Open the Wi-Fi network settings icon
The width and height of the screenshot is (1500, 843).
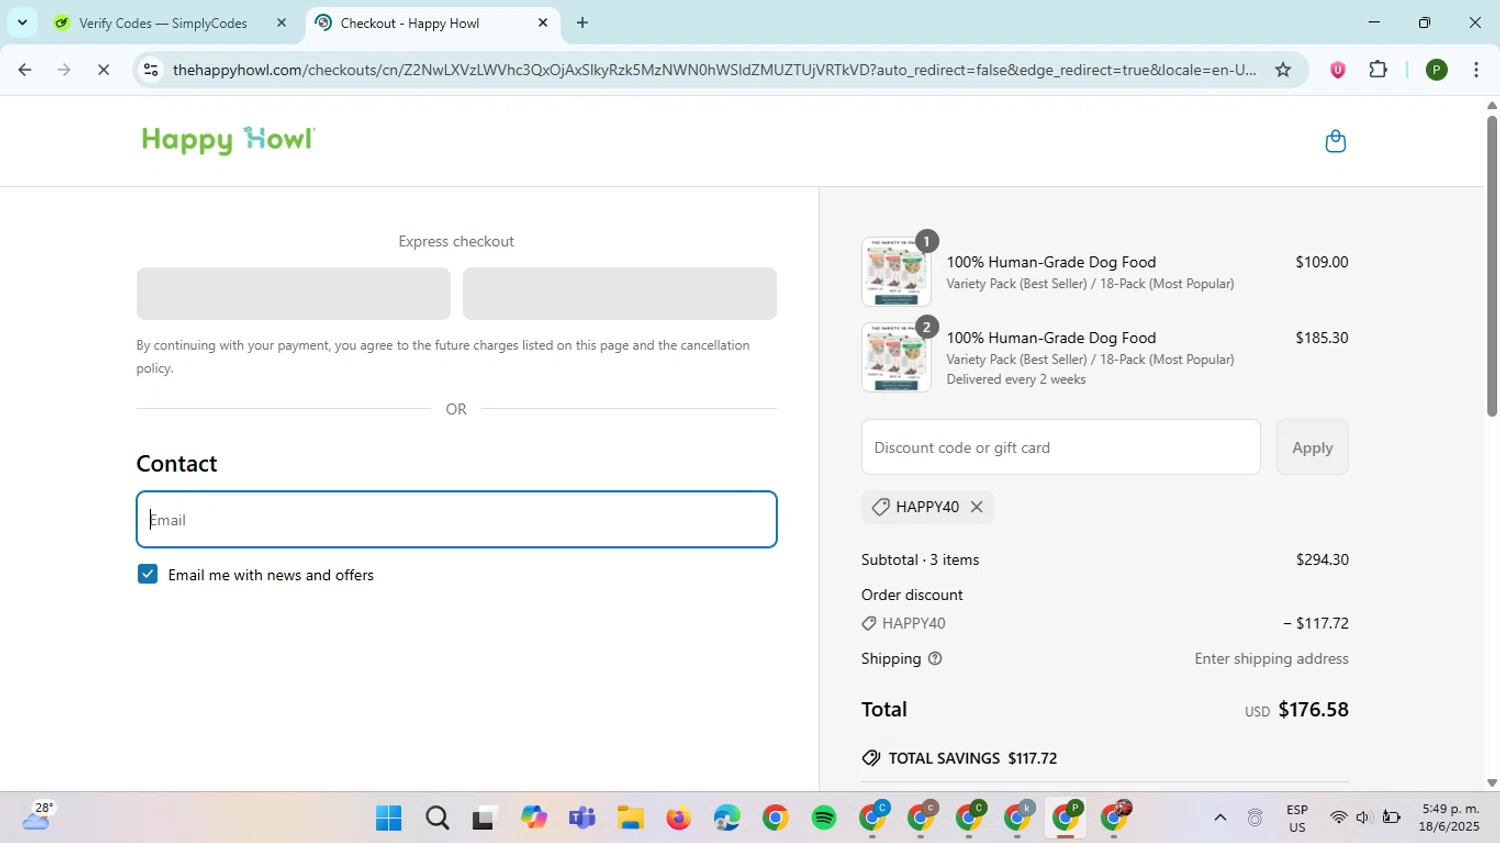1338,818
